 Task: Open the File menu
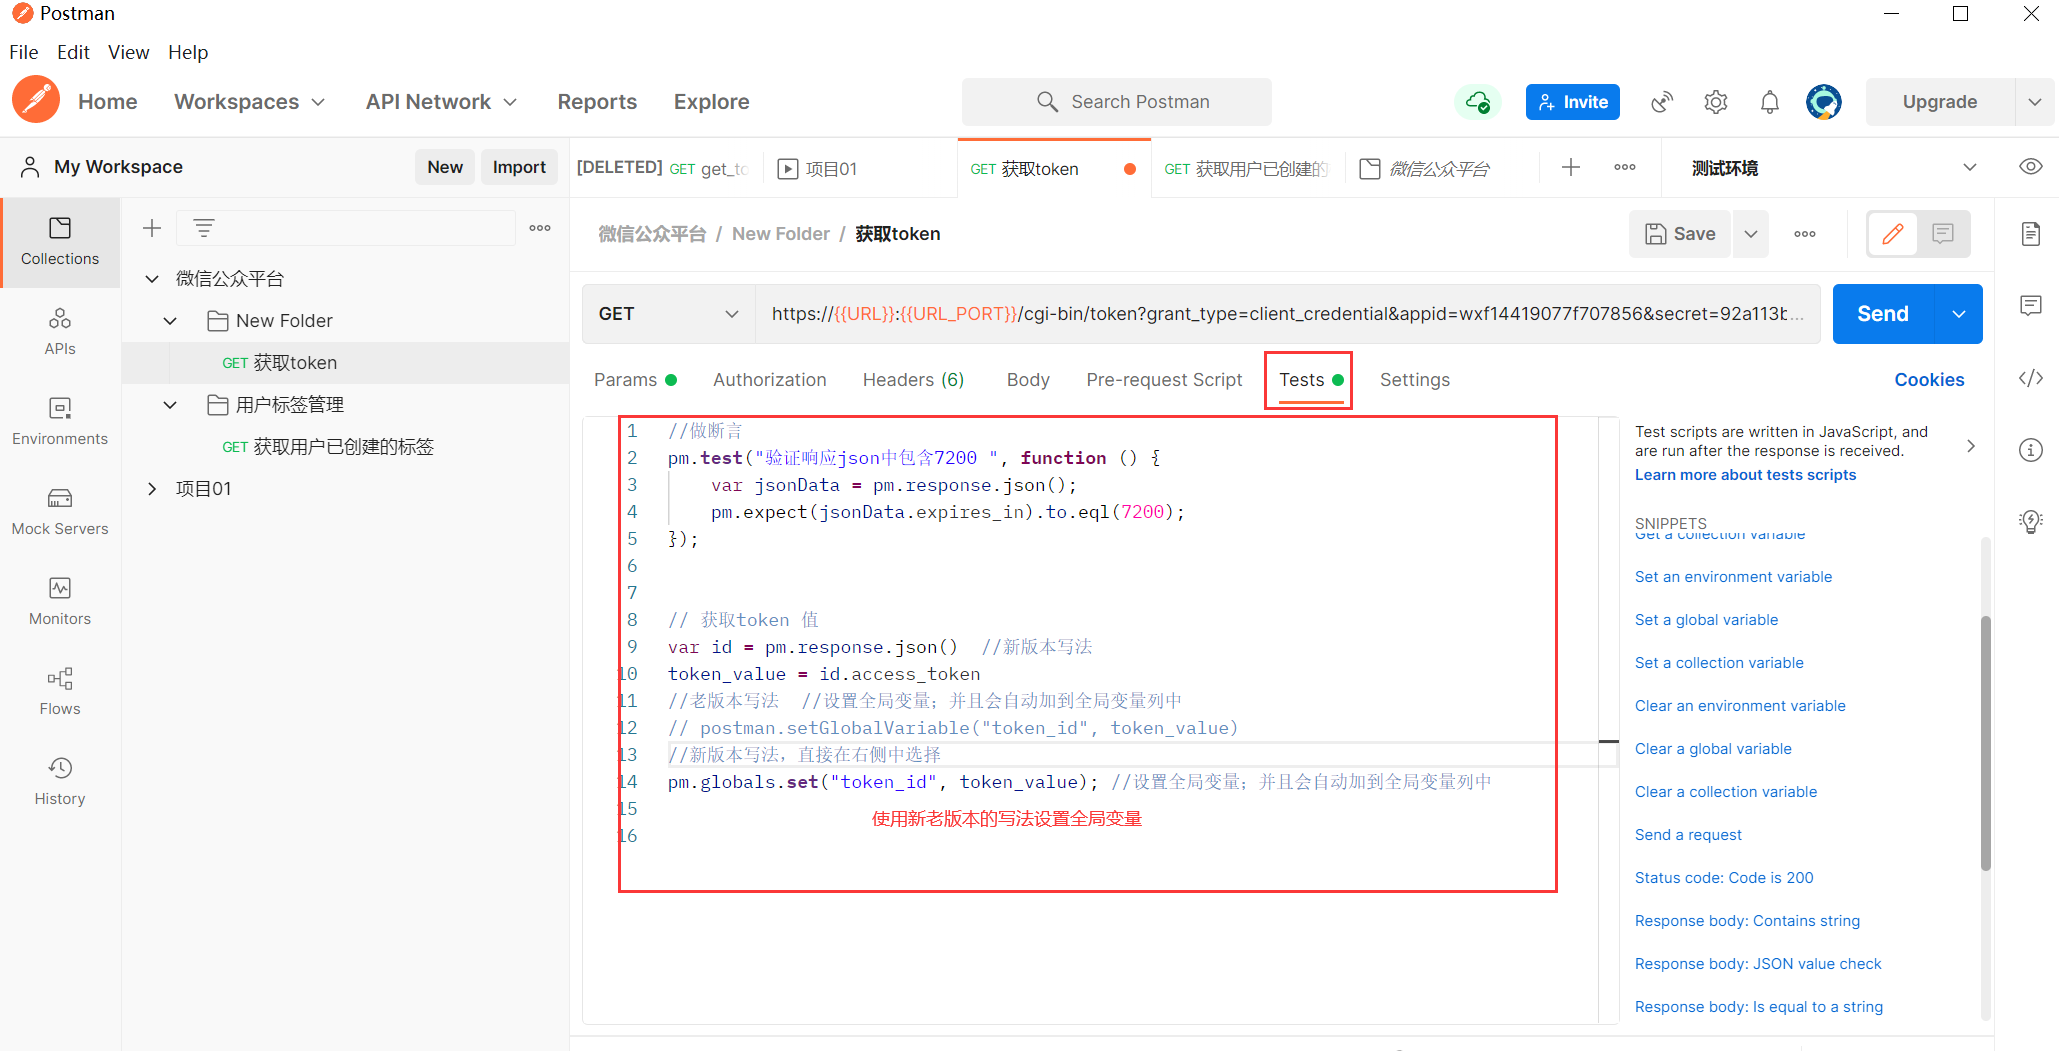pos(24,52)
